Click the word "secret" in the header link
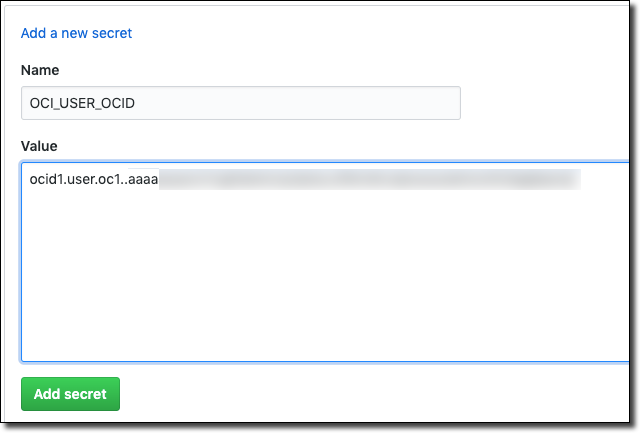Viewport: 640px width, 433px height. (x=111, y=33)
